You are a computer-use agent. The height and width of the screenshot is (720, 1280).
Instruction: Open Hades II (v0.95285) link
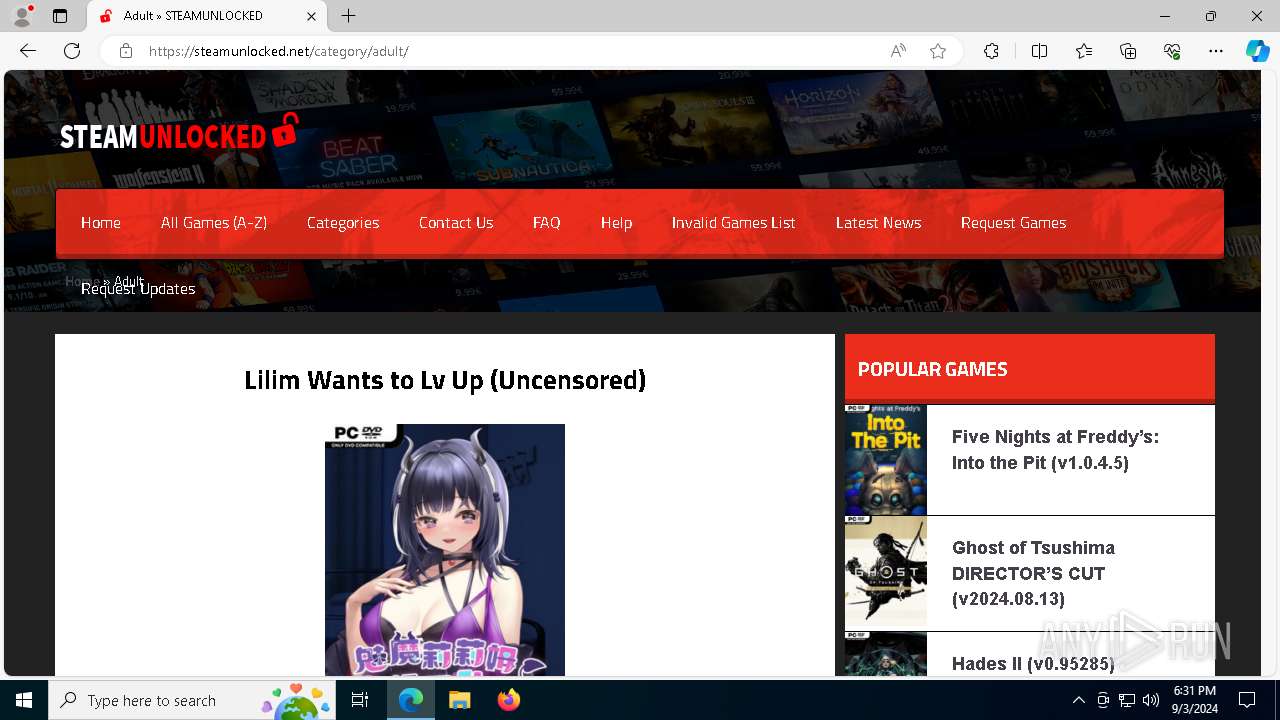1033,664
